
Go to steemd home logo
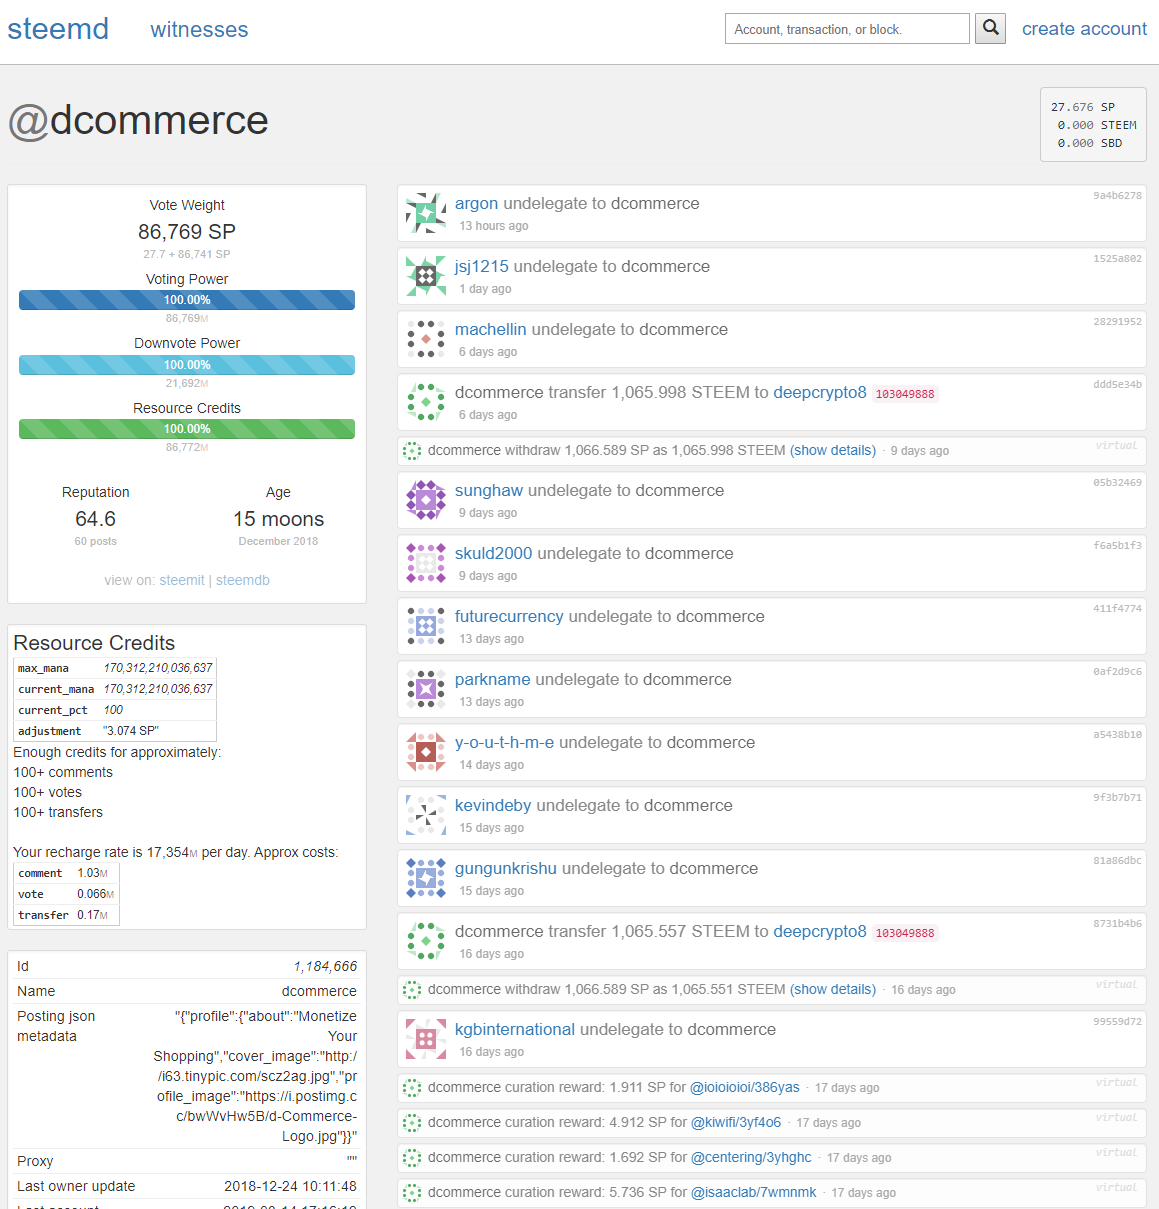(x=58, y=29)
